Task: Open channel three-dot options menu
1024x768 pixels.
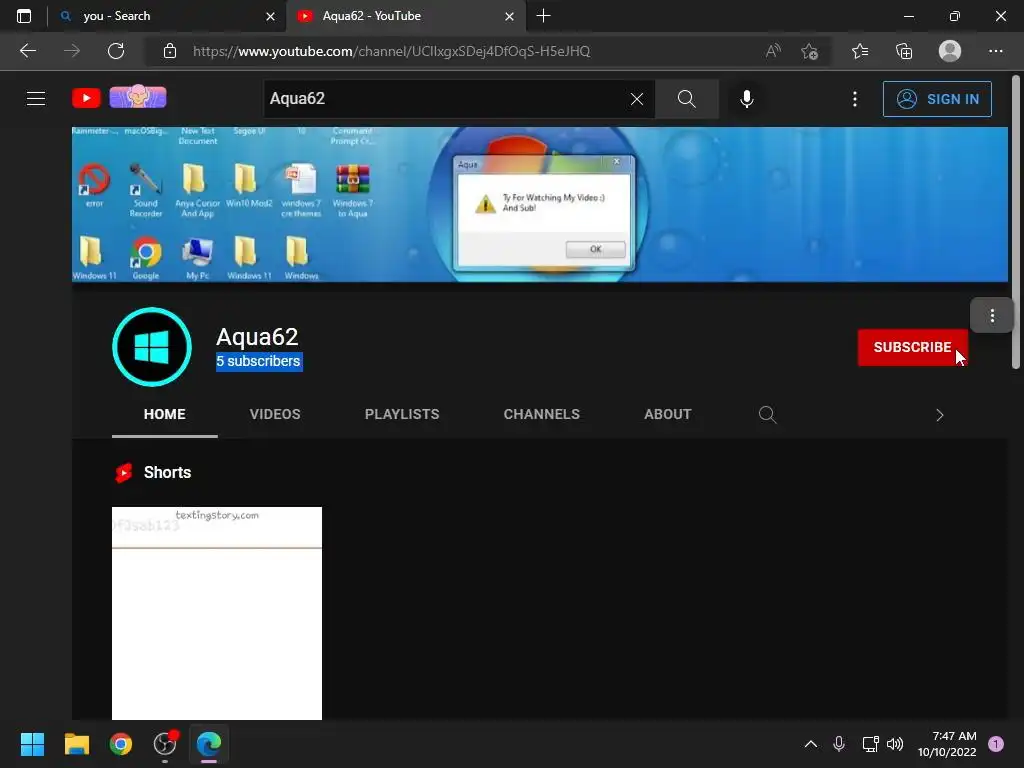Action: 992,316
